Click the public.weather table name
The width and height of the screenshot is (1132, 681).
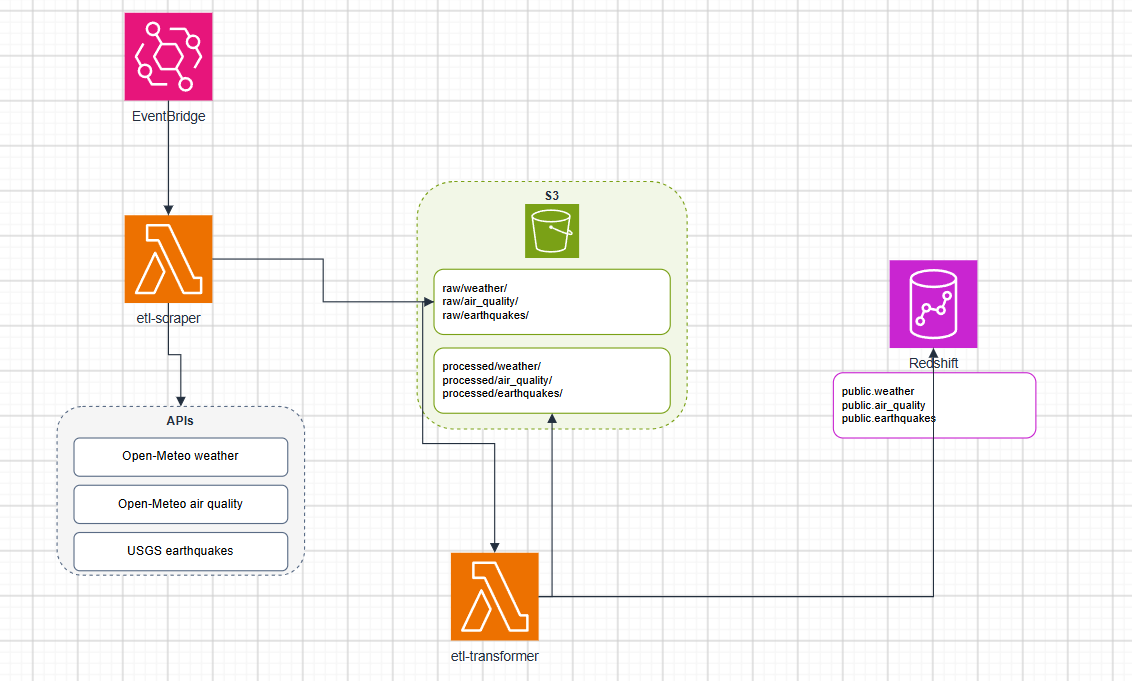[x=878, y=391]
